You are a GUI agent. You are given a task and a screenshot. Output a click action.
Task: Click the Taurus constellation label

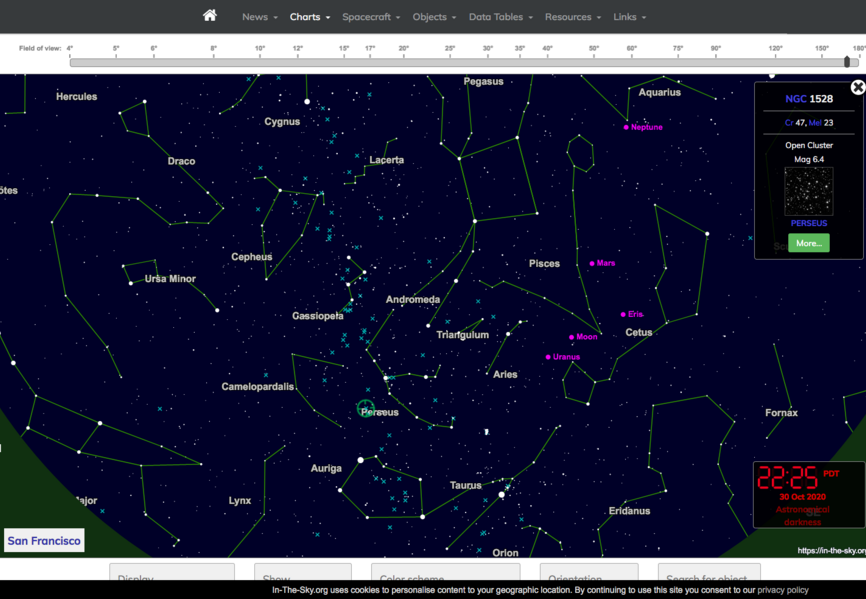tap(466, 485)
